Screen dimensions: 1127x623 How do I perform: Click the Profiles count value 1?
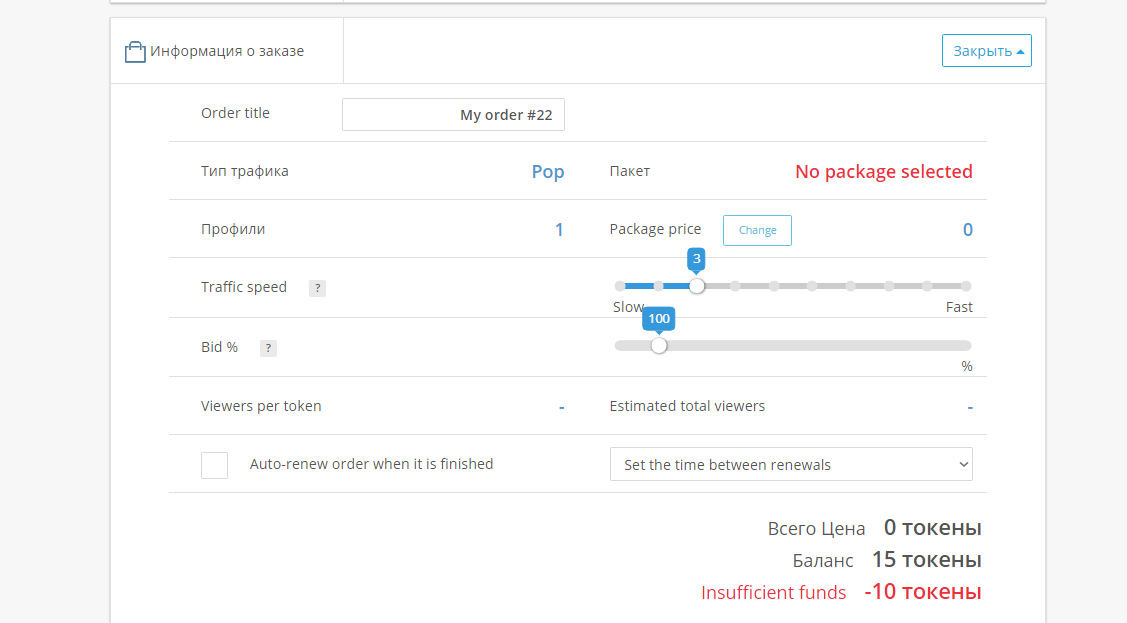[x=559, y=230]
